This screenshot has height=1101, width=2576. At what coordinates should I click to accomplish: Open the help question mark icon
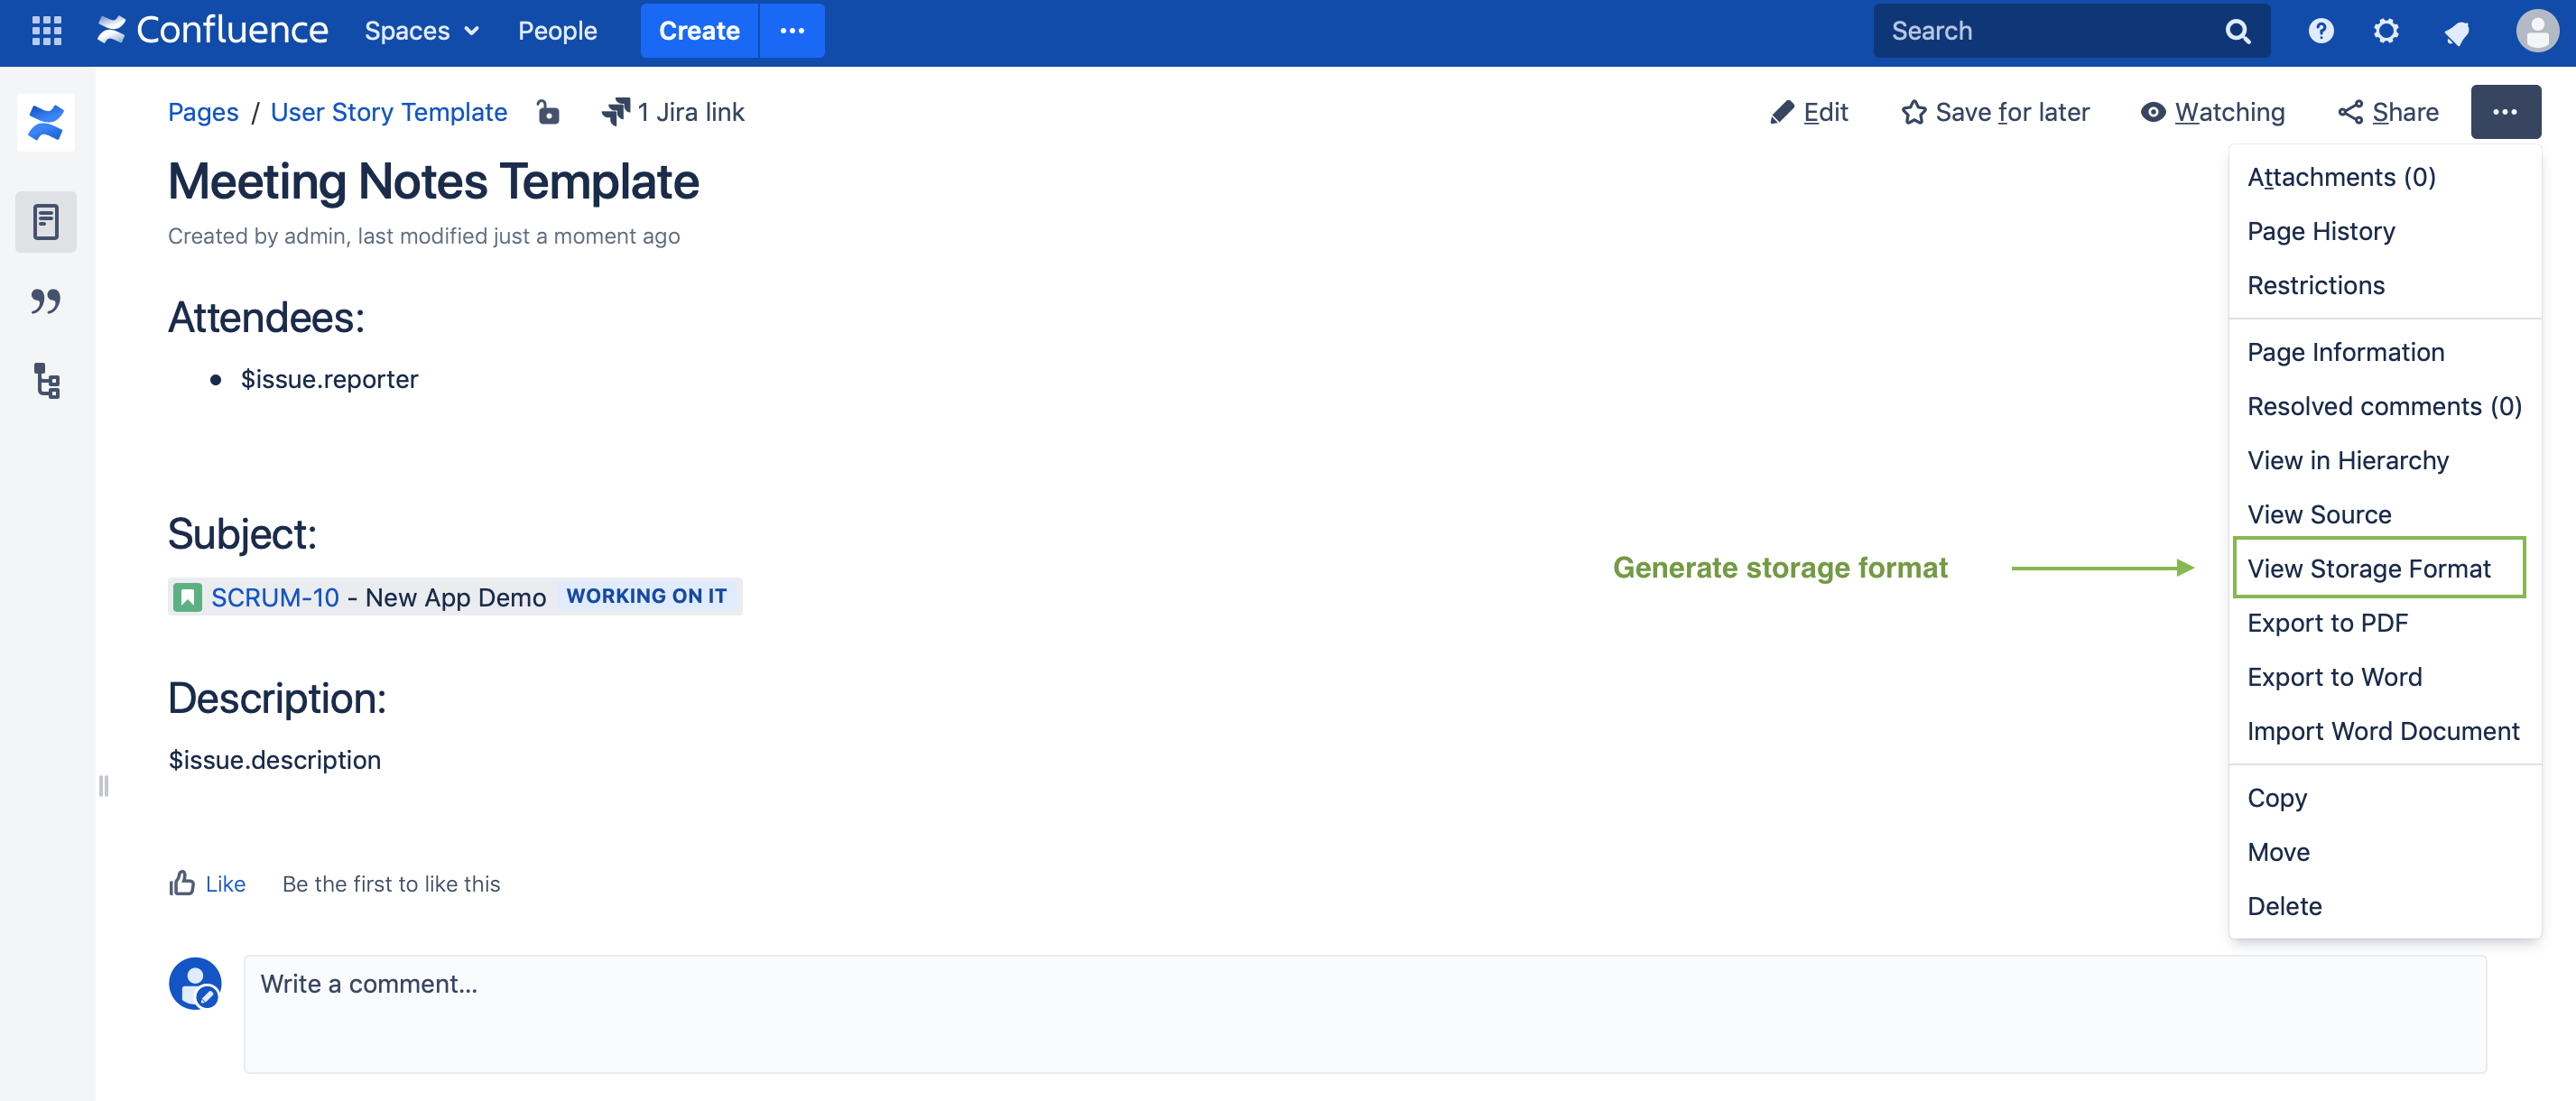tap(2320, 31)
